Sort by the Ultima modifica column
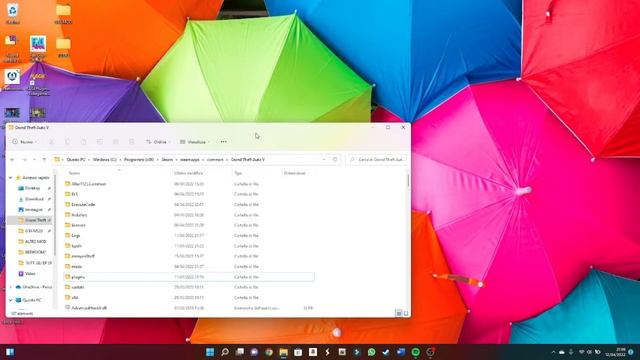This screenshot has width=640, height=360. click(189, 173)
